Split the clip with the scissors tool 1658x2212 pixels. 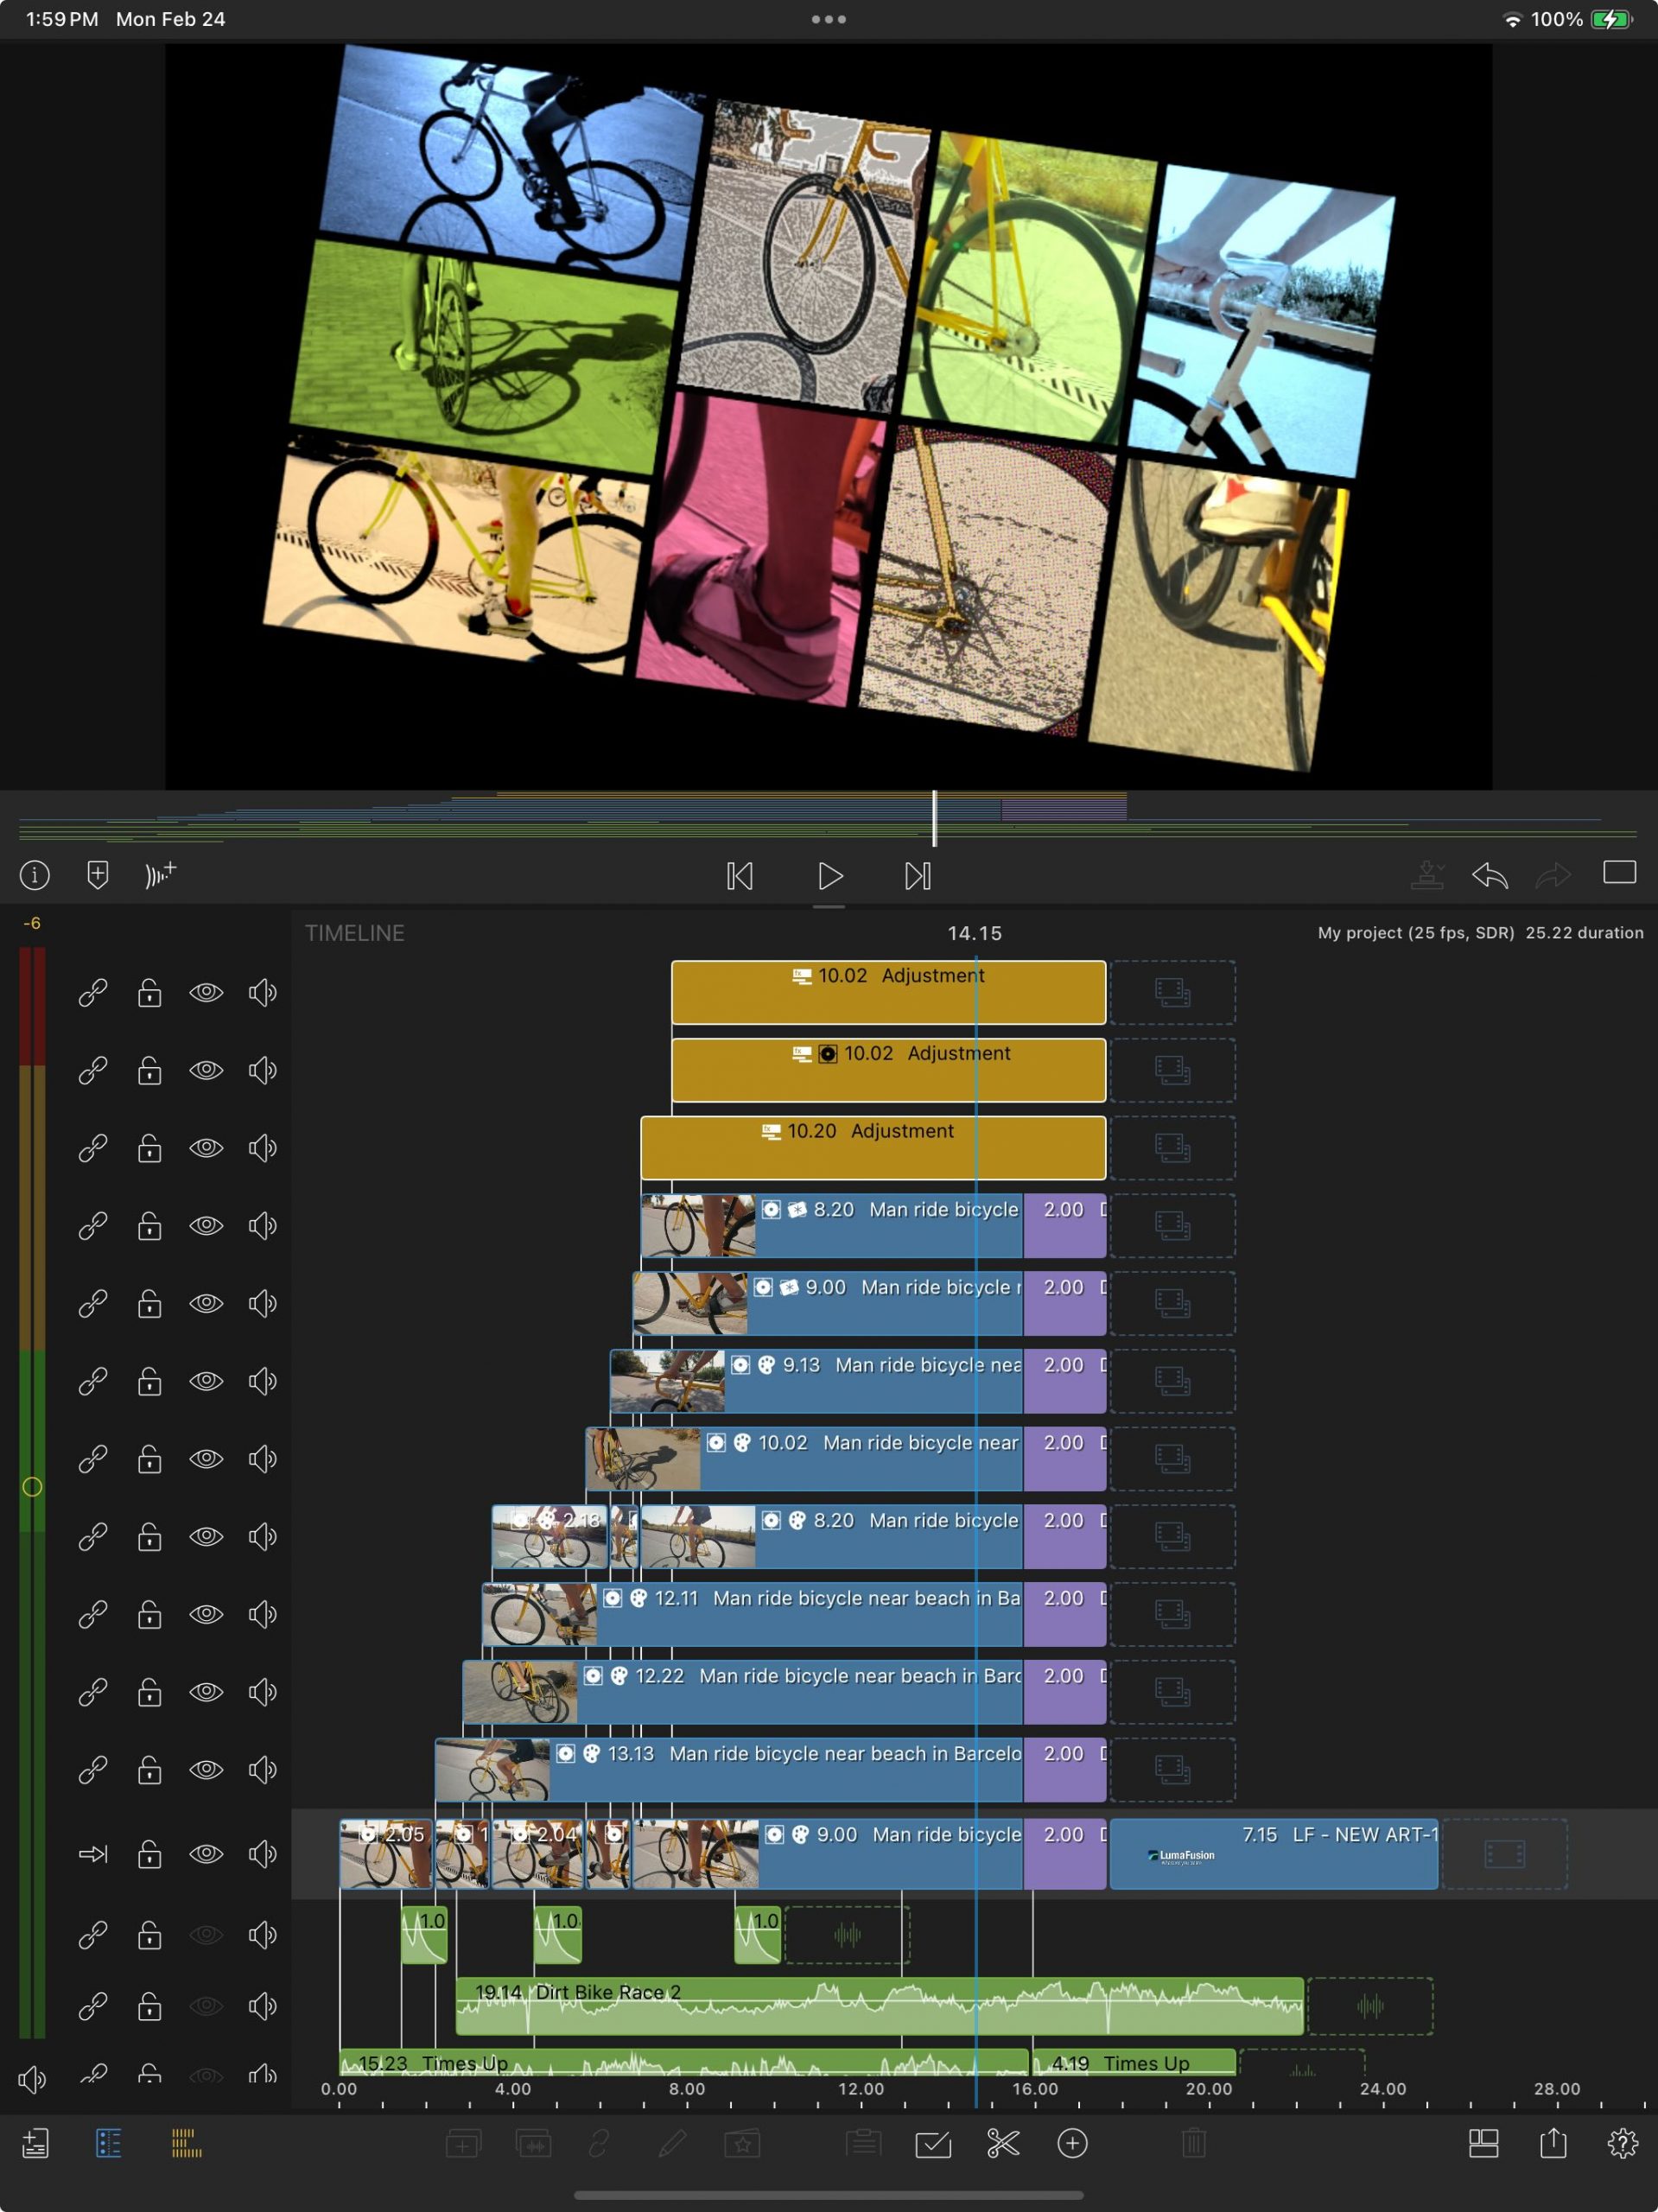tap(1005, 2143)
